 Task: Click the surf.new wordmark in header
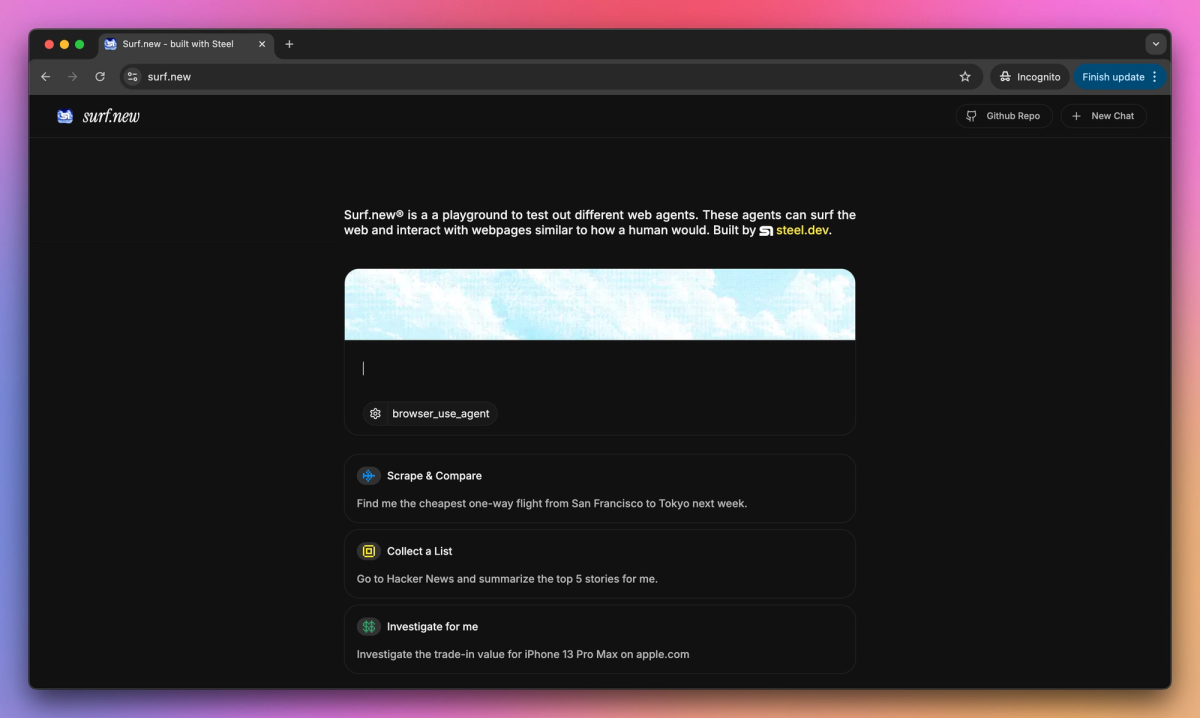(x=111, y=116)
